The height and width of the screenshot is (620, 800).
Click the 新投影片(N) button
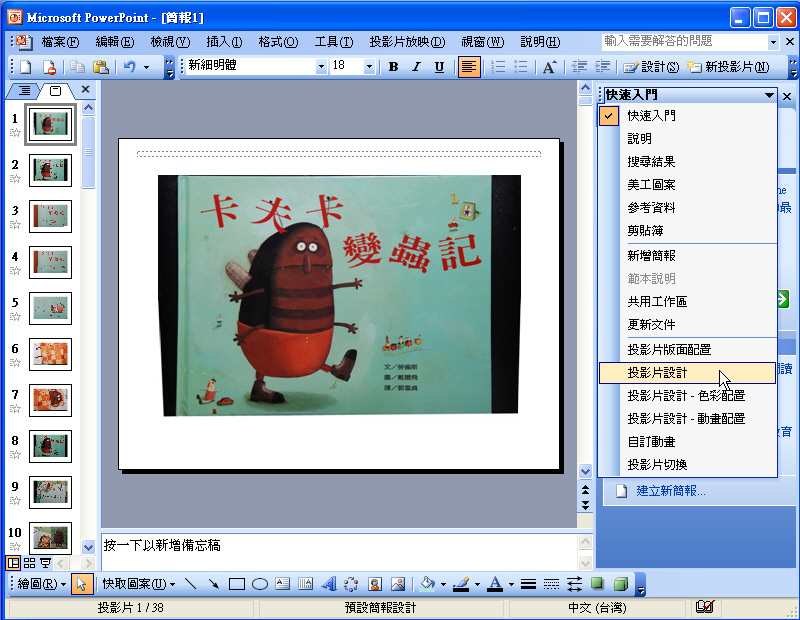click(x=728, y=67)
